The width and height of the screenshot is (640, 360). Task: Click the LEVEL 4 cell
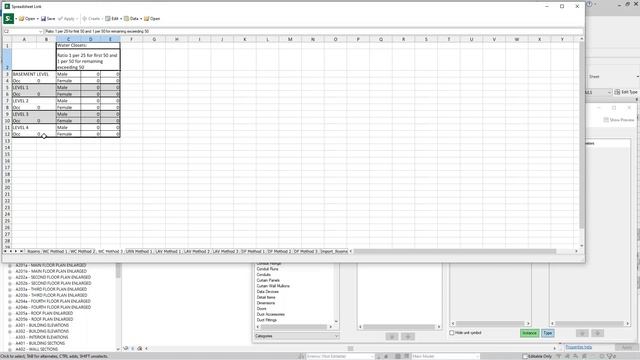point(34,127)
